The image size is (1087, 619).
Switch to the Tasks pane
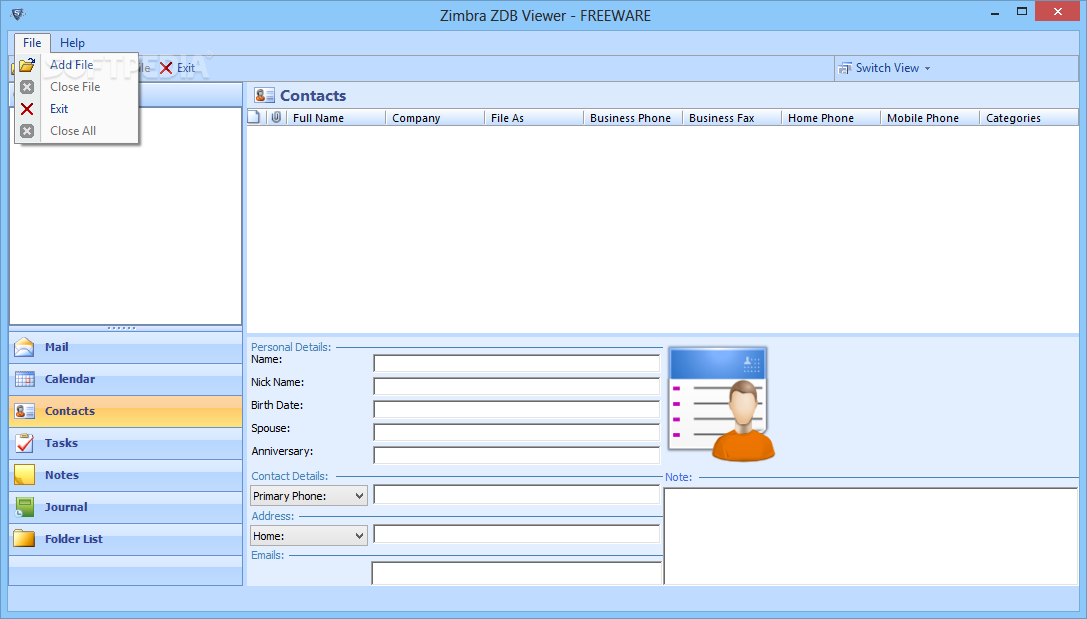125,443
